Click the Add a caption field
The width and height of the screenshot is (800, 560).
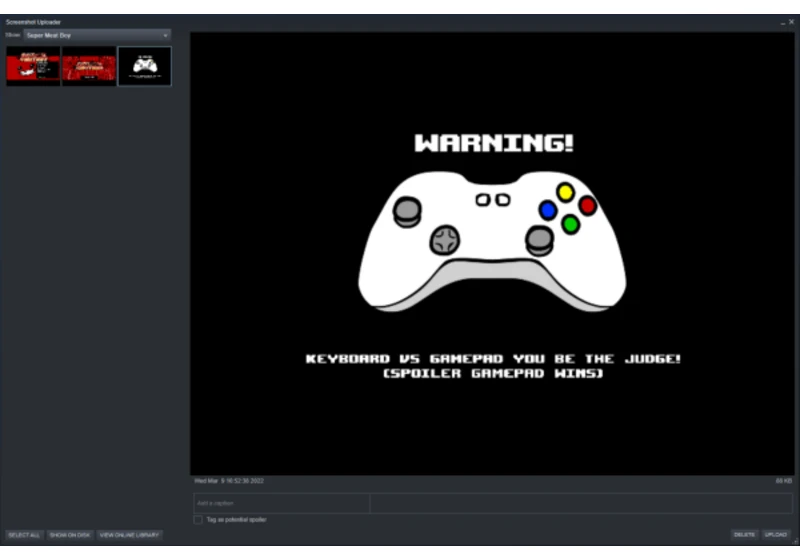[282, 503]
